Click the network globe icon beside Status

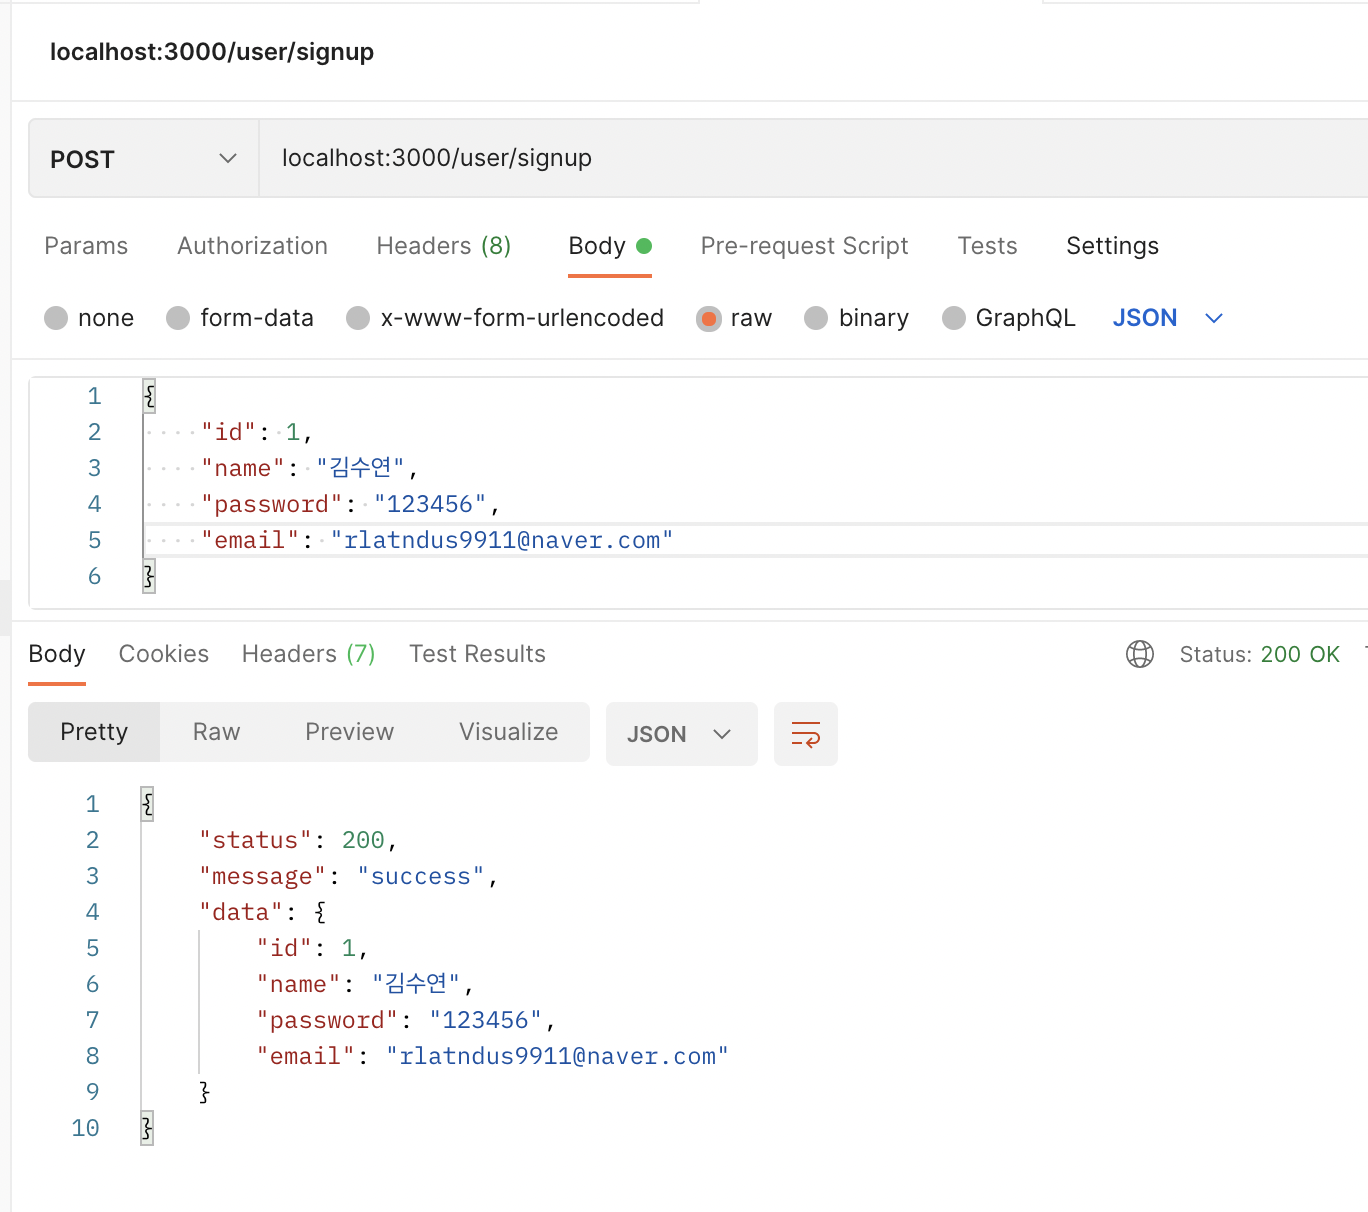1140,654
